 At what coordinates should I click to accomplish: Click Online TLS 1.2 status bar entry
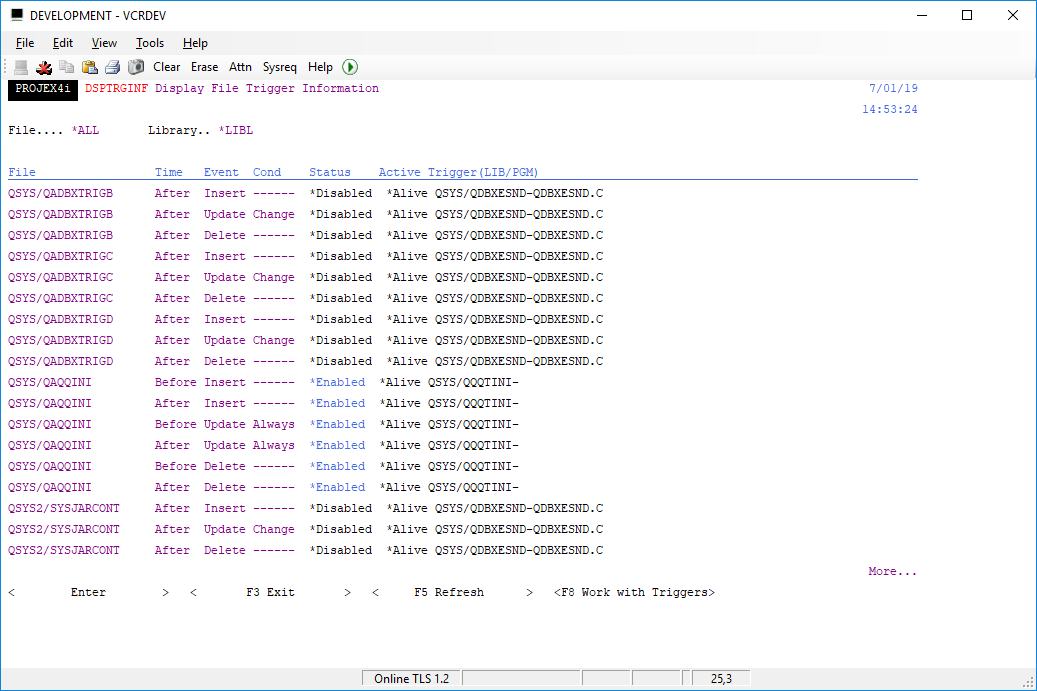point(411,678)
